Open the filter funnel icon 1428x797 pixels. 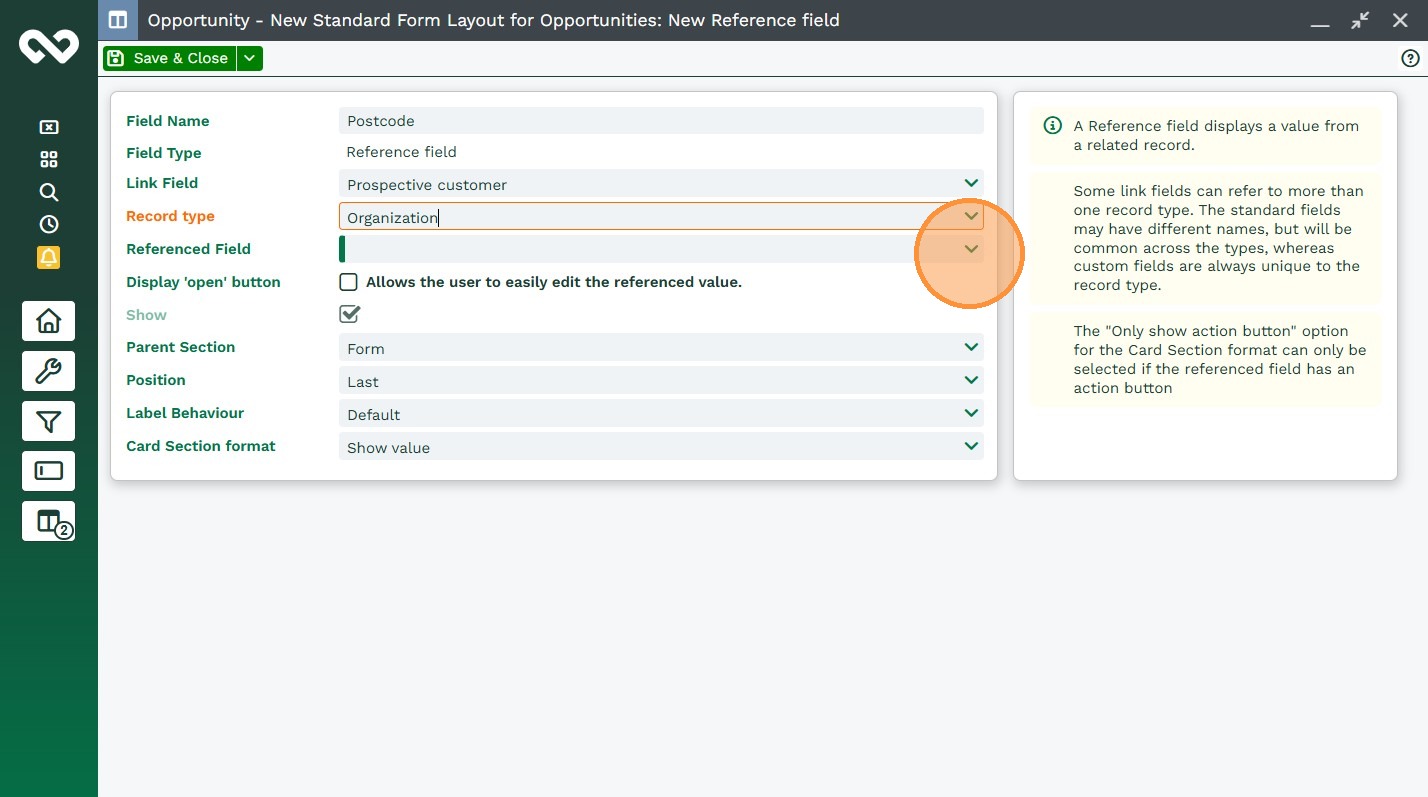(48, 421)
